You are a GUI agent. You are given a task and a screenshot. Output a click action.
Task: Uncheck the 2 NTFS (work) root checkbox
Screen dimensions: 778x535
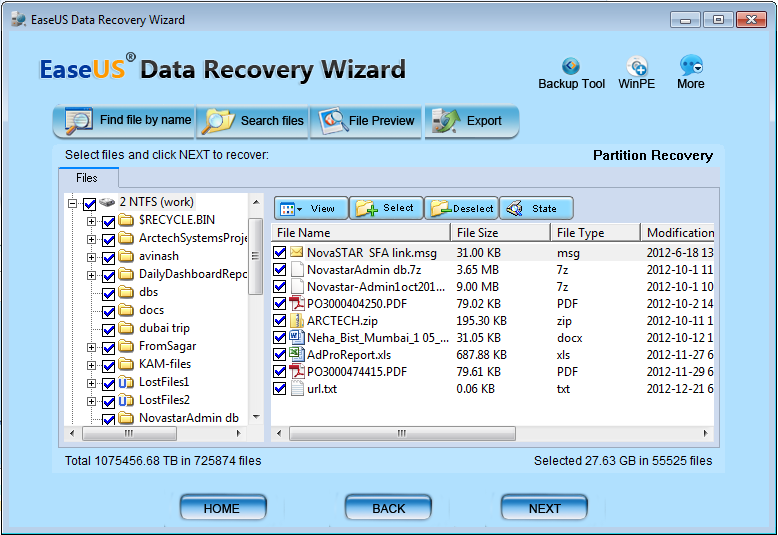click(x=89, y=203)
